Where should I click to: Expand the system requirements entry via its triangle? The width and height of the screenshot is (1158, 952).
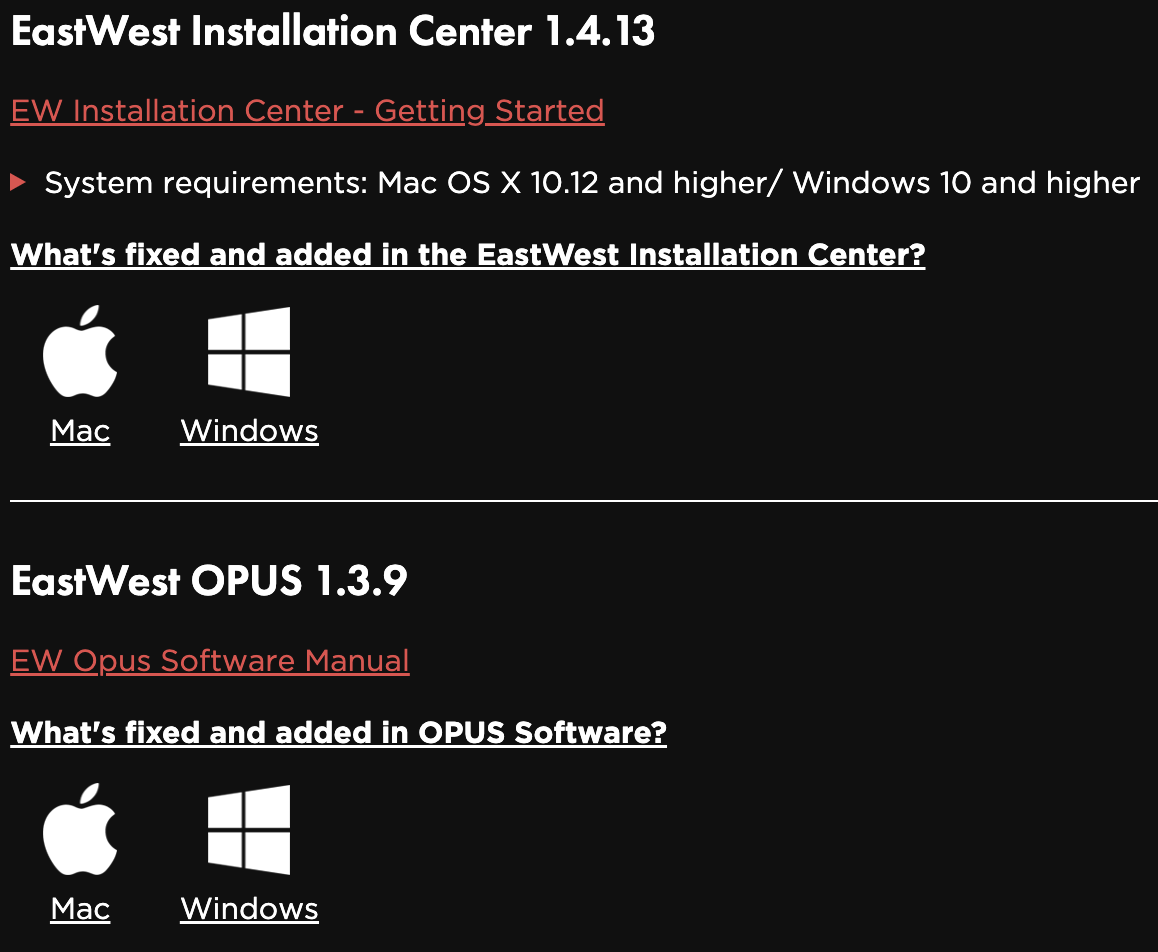coord(16,182)
